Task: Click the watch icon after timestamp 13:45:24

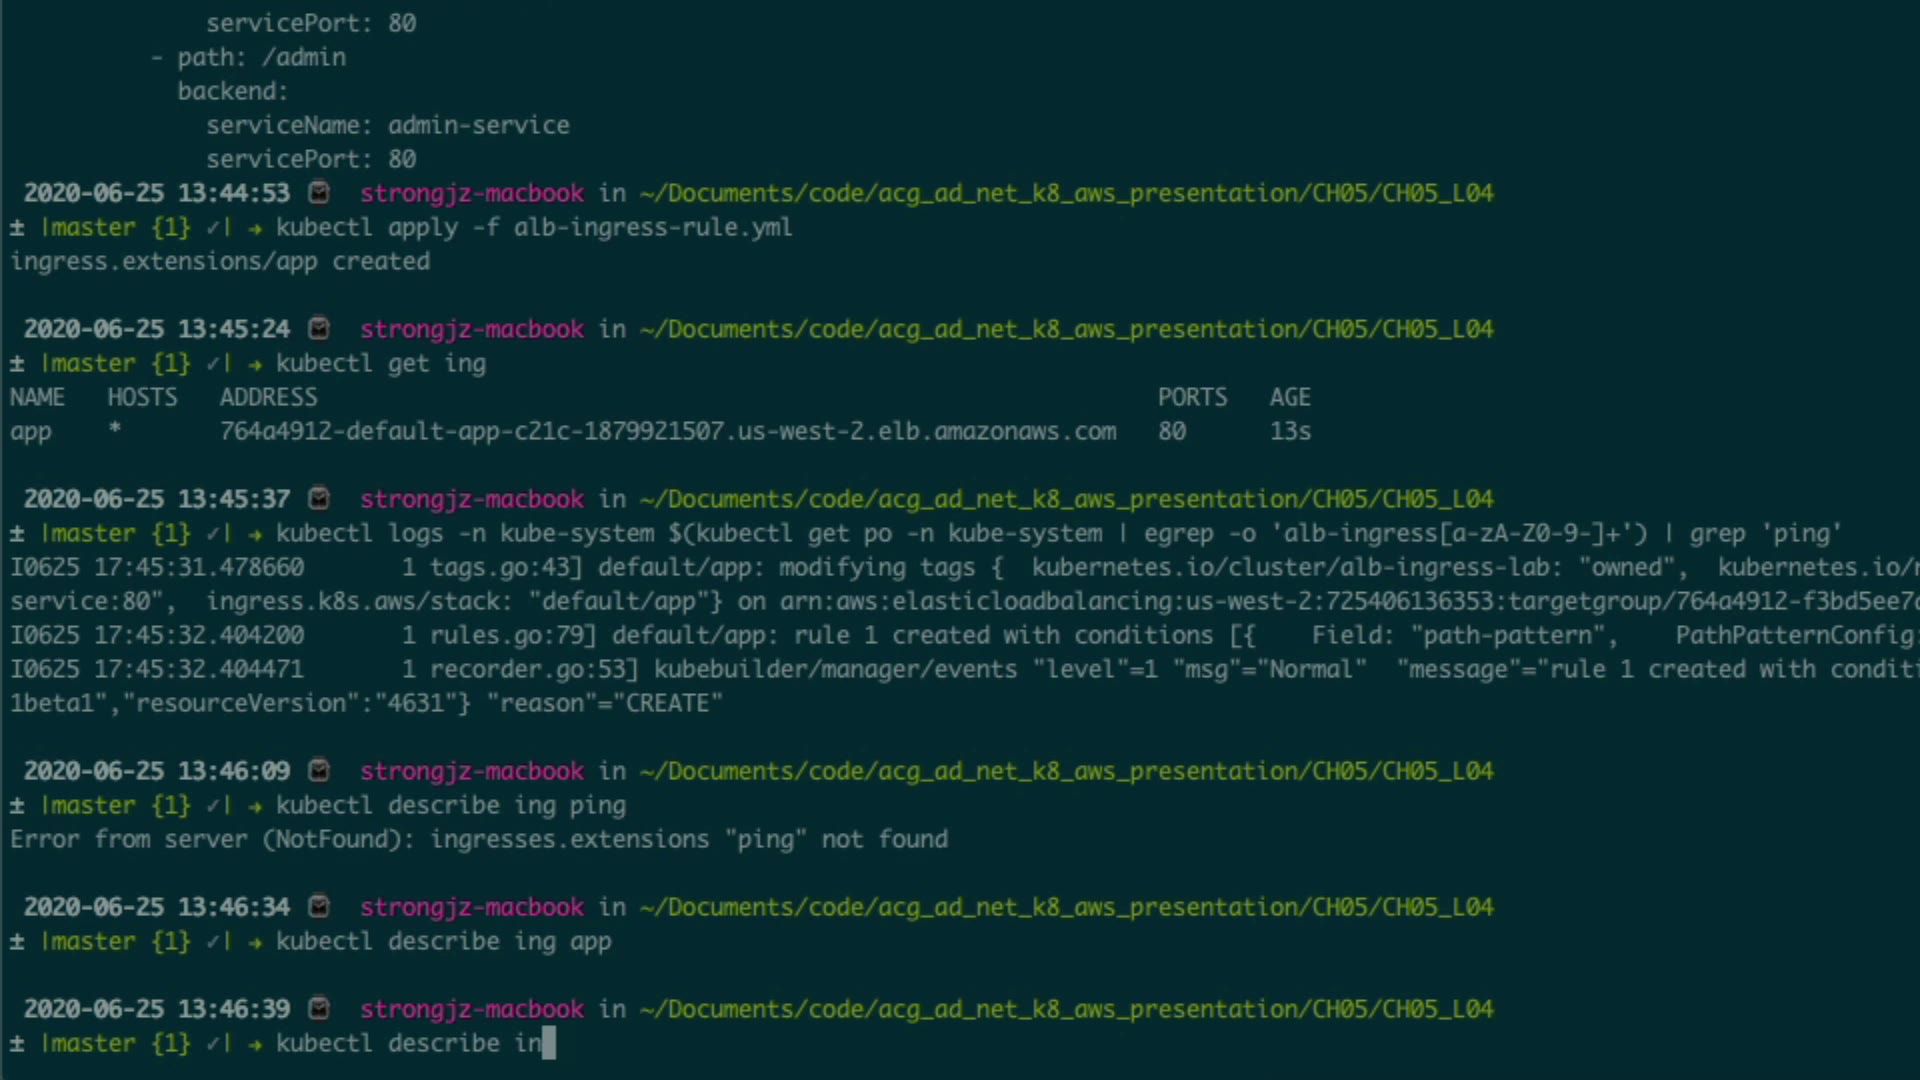Action: pos(319,328)
